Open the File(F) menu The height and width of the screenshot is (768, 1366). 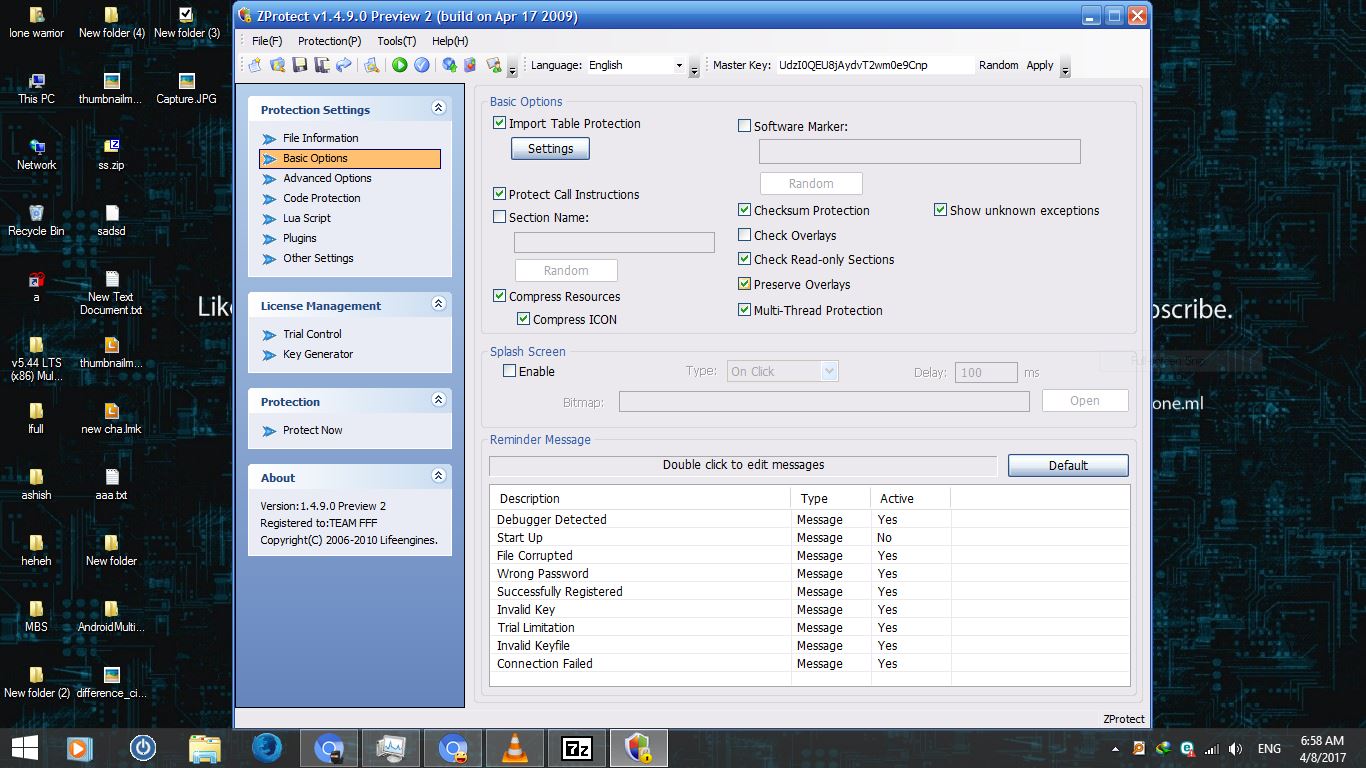267,41
